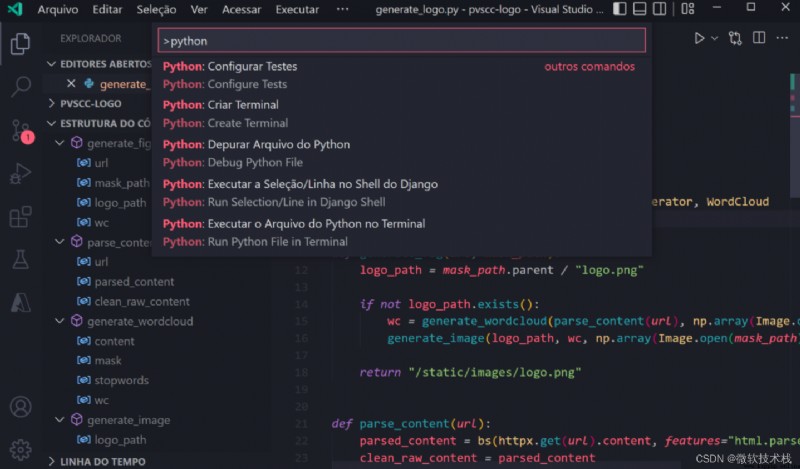Viewport: 800px width, 469px height.
Task: Open the Acessar menu
Action: coord(241,9)
